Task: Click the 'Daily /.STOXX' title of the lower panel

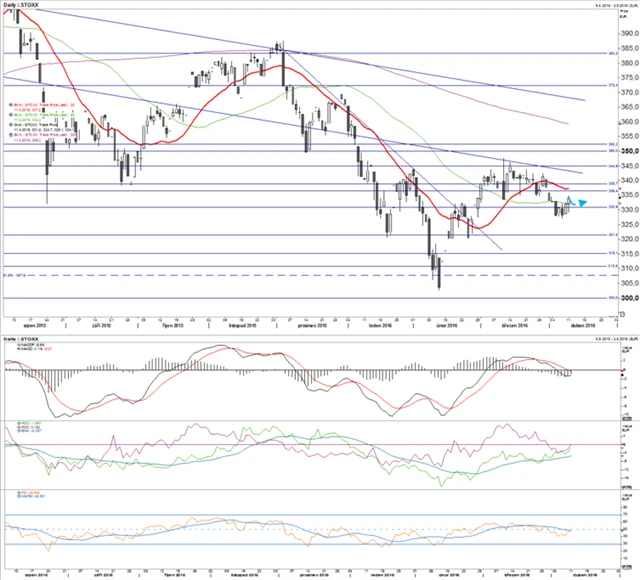Action: click(21, 339)
